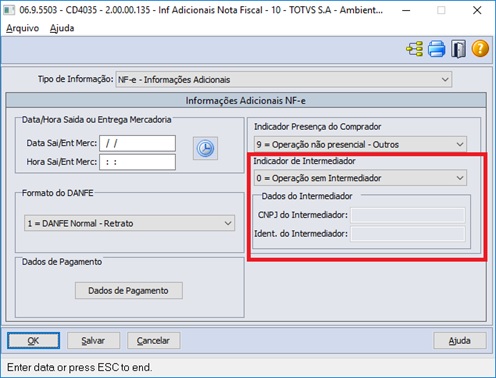Expand the Indicador de Intermediador dropdown
Viewport: 496px width, 378px height.
360,178
